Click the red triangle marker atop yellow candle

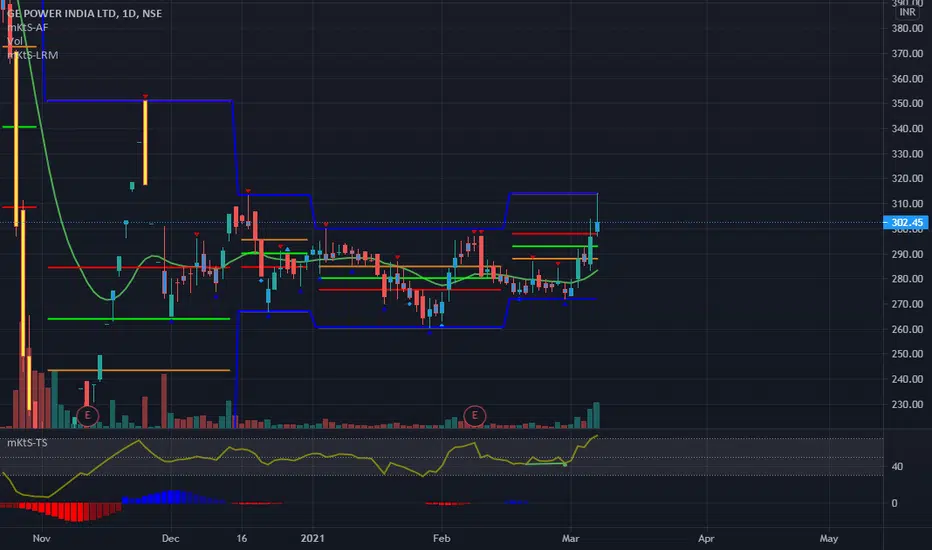145,96
